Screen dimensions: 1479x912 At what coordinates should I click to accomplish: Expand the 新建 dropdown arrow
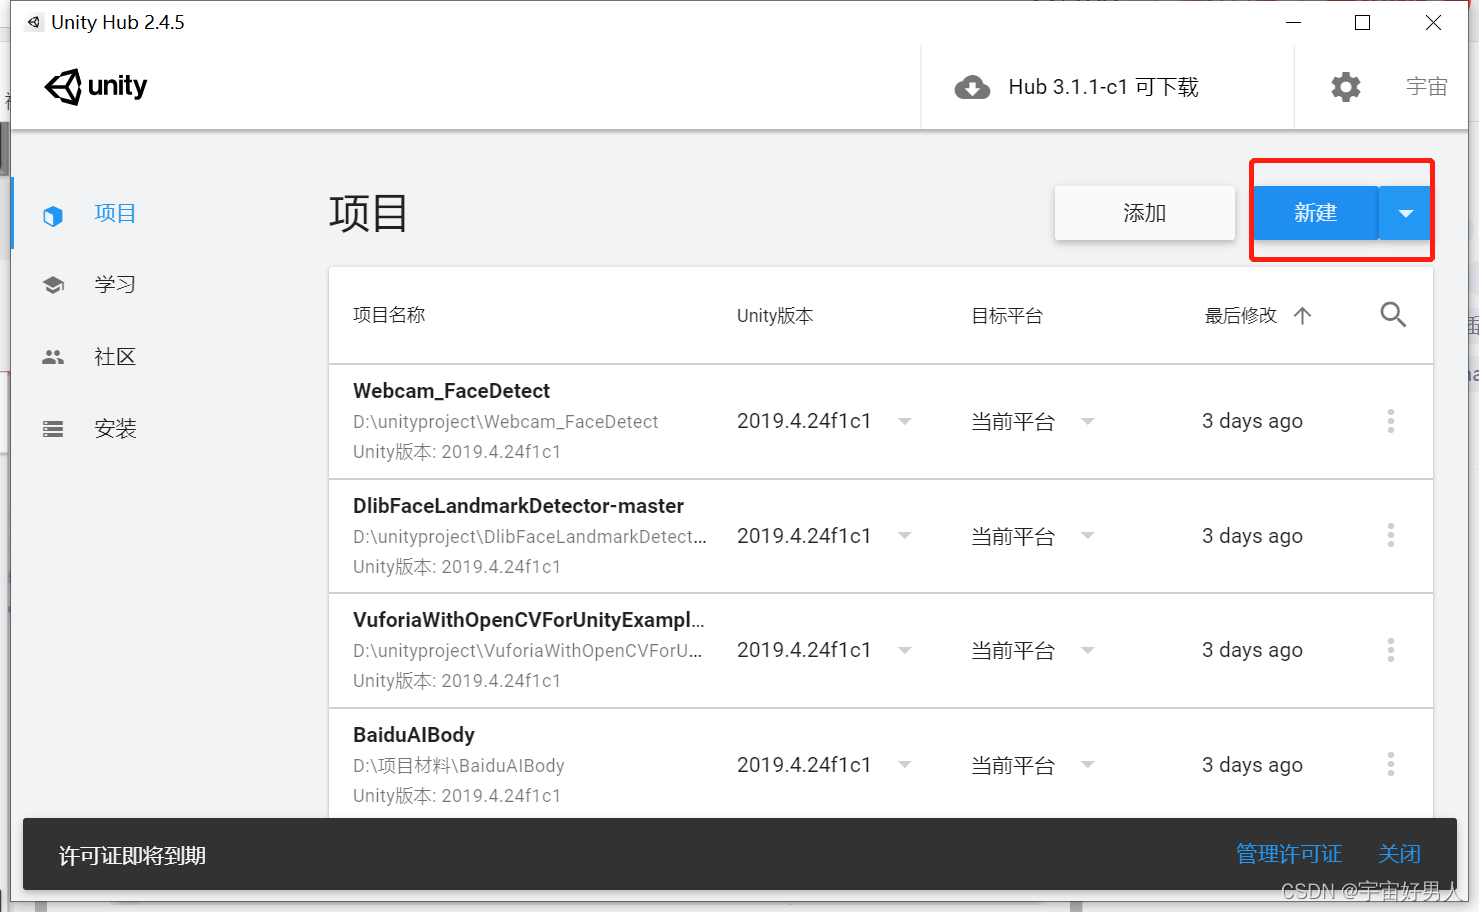[x=1405, y=213]
